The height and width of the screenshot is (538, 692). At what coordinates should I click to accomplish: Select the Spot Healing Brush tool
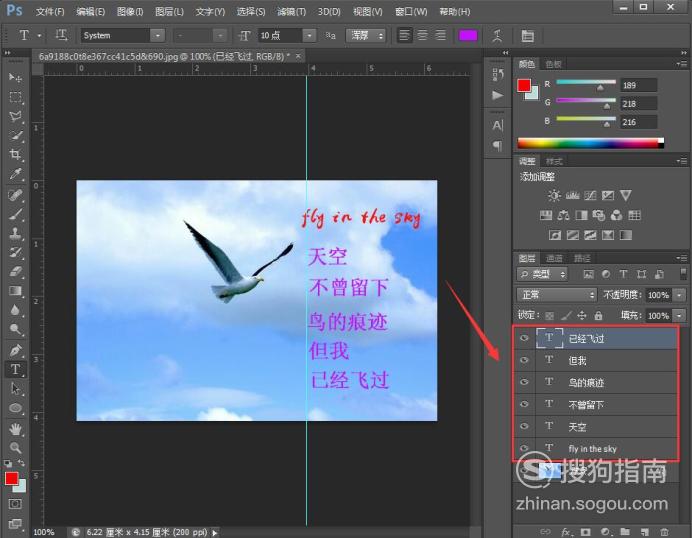point(15,195)
